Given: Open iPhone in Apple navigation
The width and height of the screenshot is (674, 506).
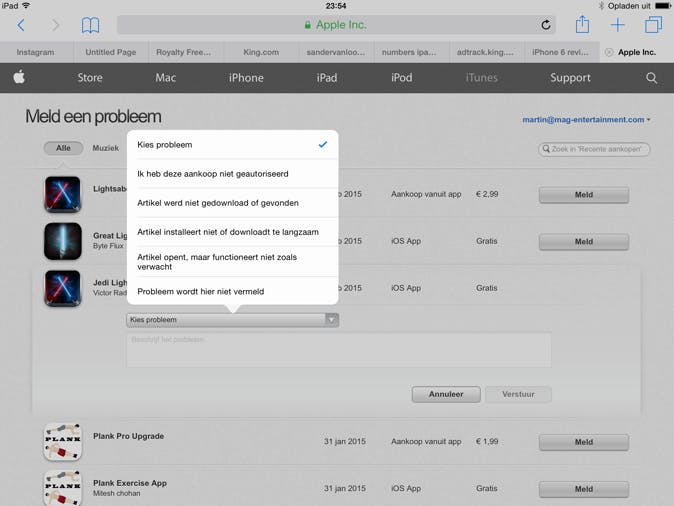Looking at the screenshot, I should pyautogui.click(x=246, y=78).
